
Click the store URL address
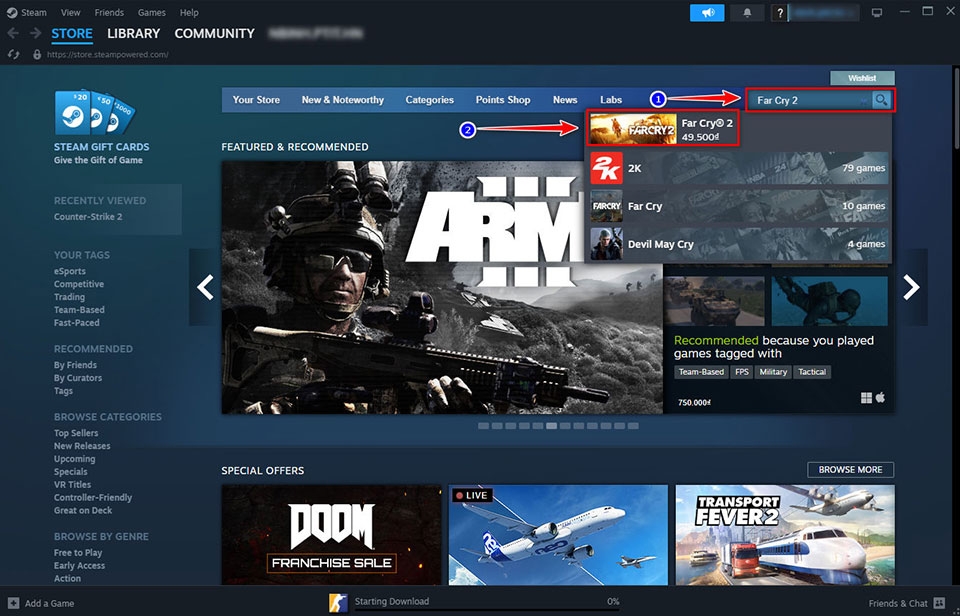click(x=108, y=54)
